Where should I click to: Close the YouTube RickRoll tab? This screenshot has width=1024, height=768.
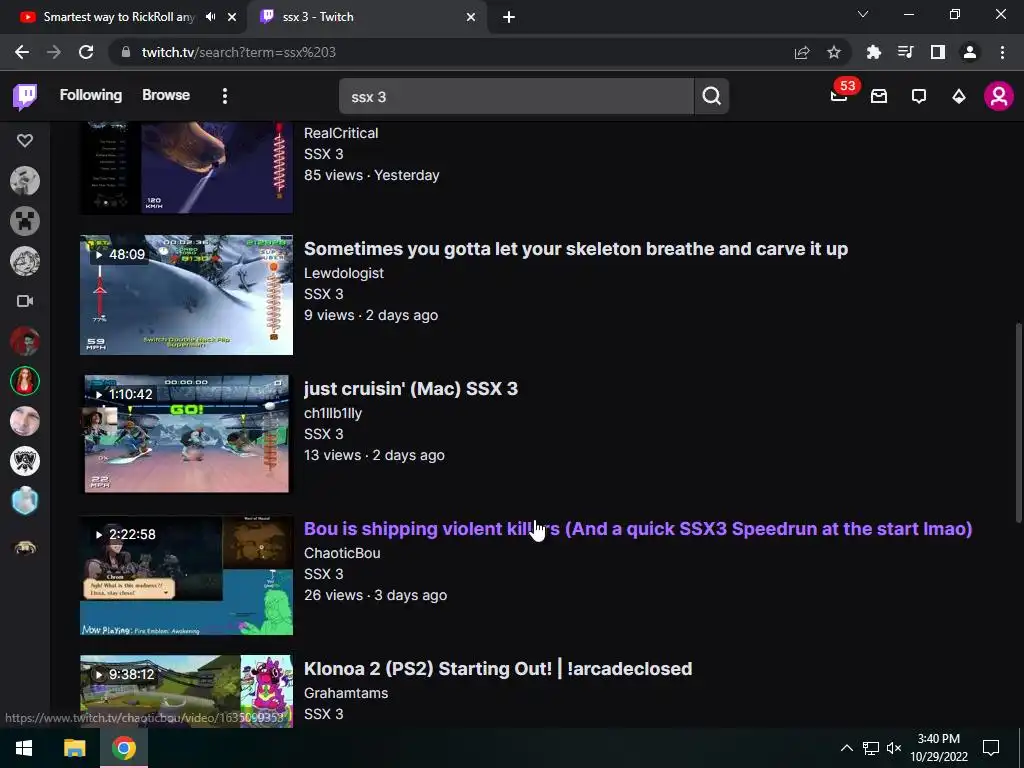(232, 17)
